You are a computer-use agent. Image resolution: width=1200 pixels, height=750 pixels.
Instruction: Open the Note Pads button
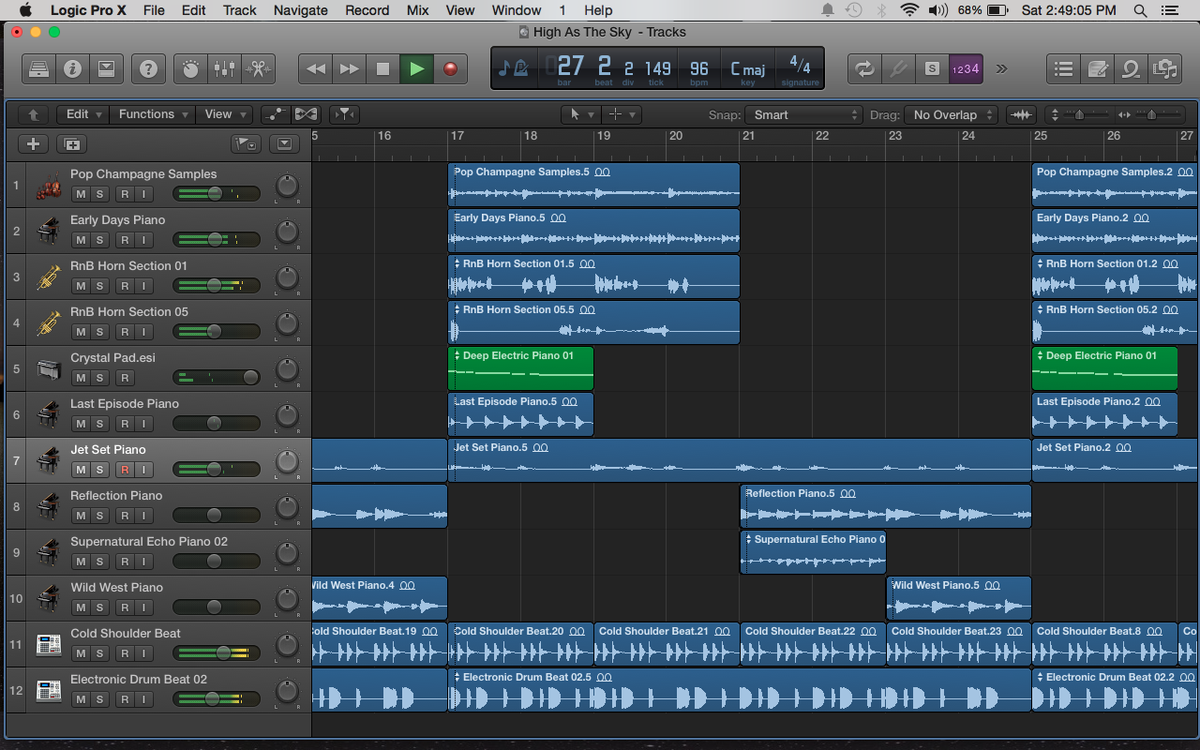click(x=1097, y=69)
